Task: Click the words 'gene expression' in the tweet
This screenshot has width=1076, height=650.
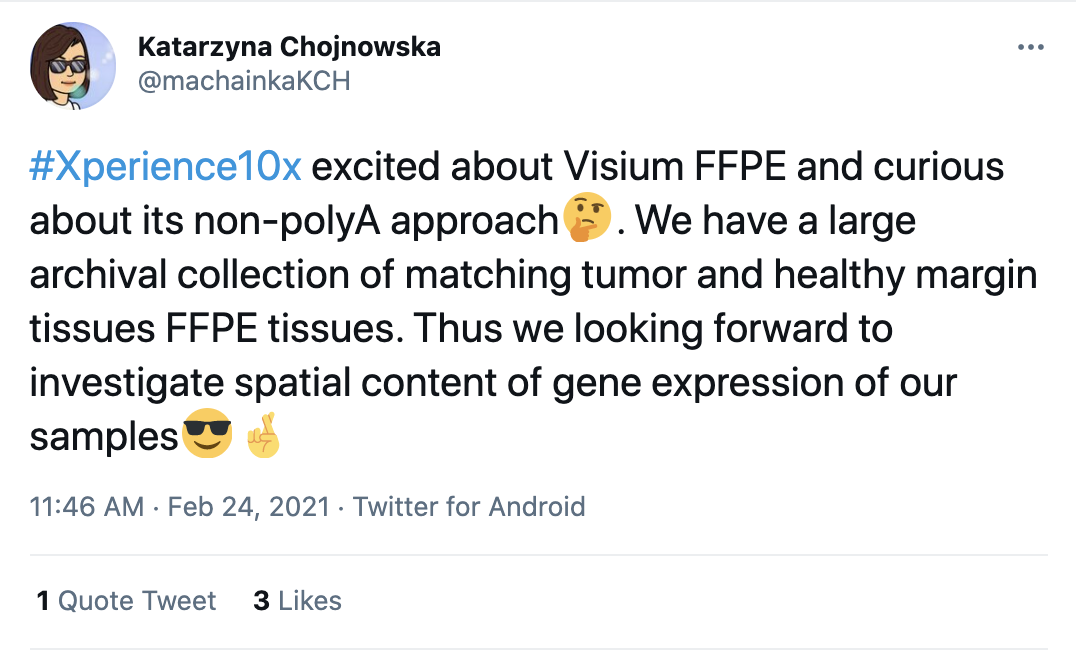Action: [x=698, y=383]
